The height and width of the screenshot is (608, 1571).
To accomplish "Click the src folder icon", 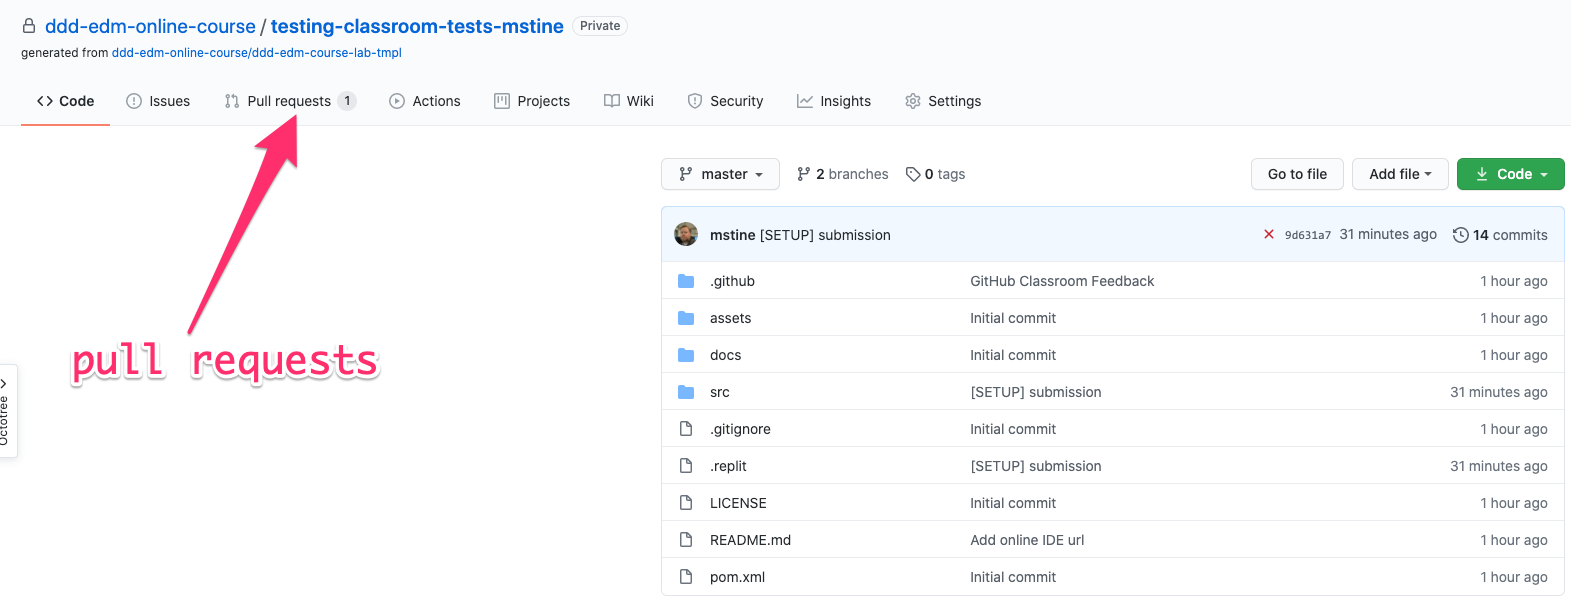I will pyautogui.click(x=686, y=392).
